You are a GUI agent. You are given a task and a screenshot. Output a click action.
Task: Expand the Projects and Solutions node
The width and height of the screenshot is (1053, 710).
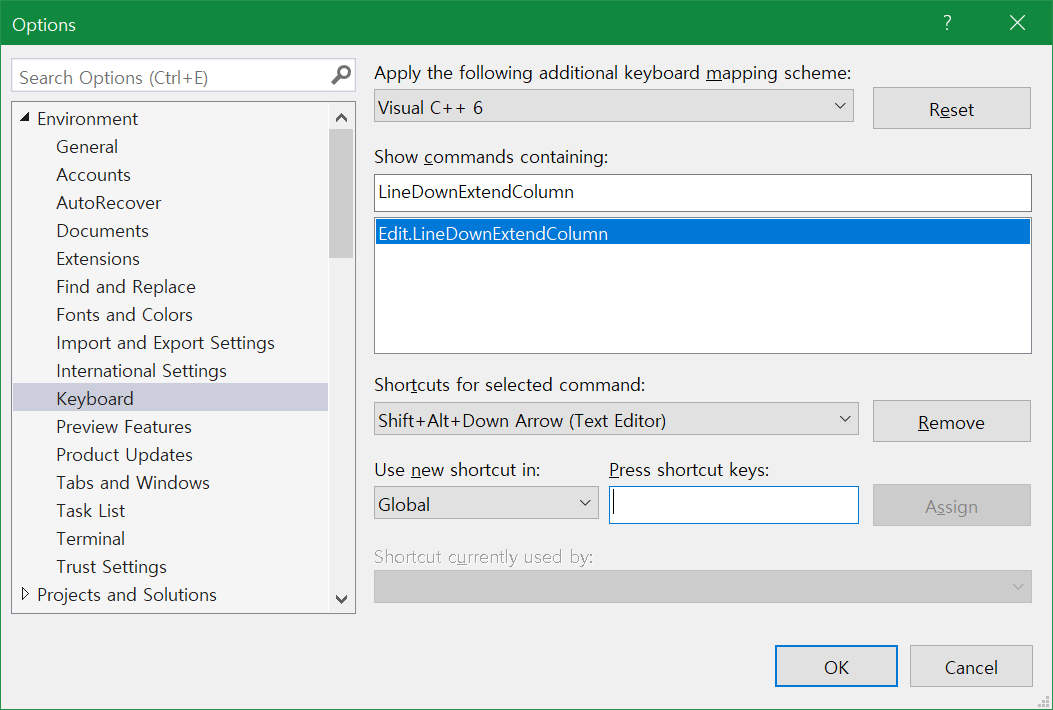[x=26, y=594]
